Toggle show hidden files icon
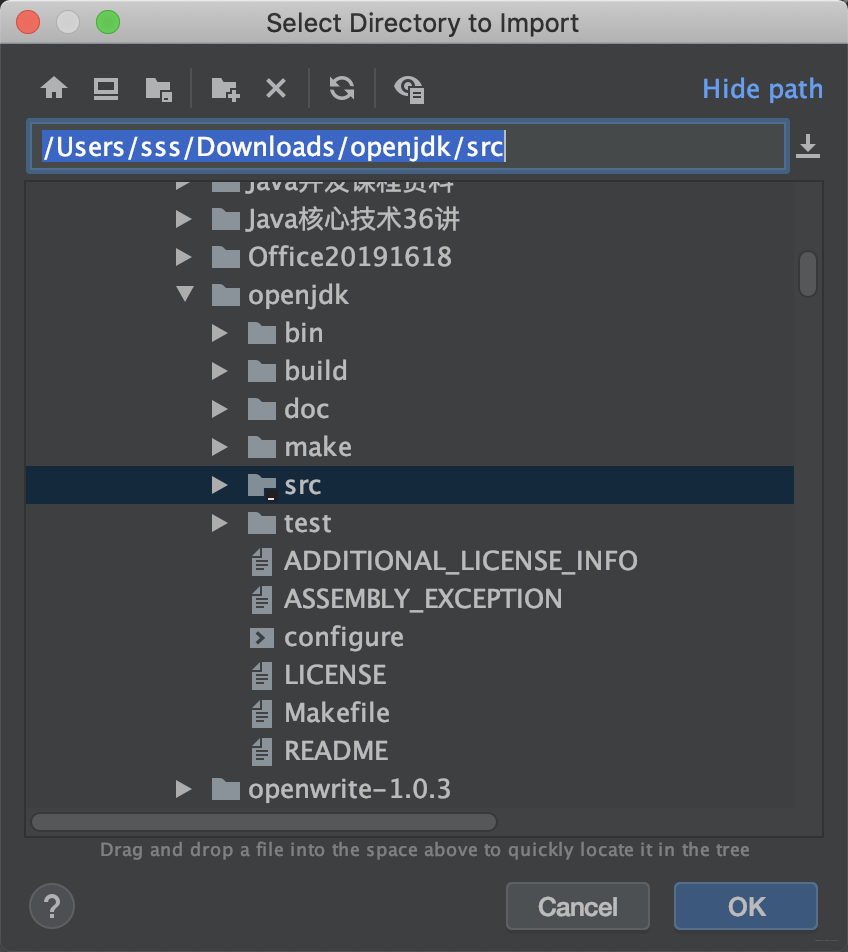The height and width of the screenshot is (952, 848). (409, 89)
